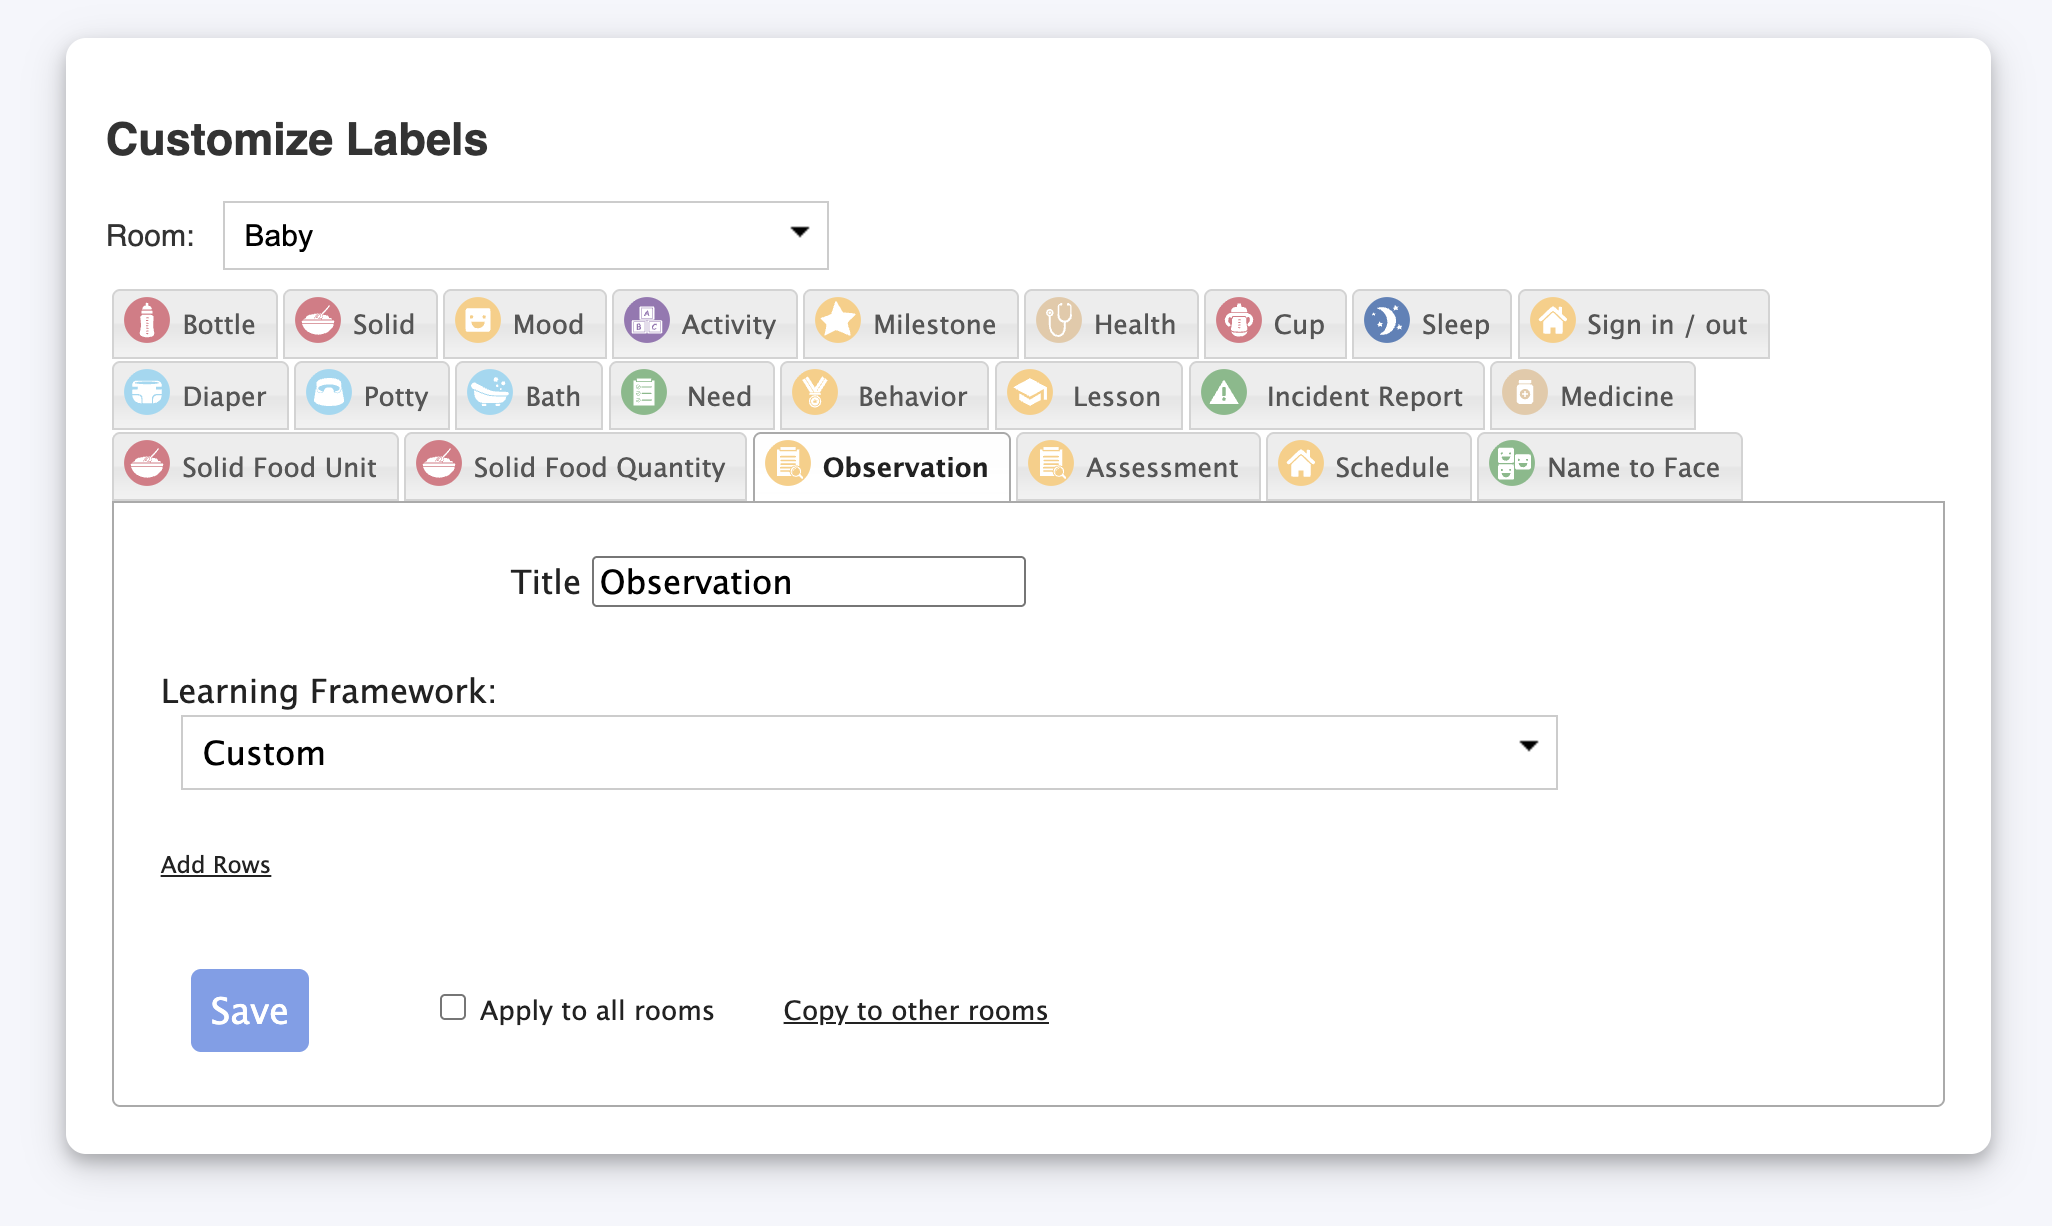Click the Mood smiley face icon
This screenshot has height=1226, width=2052.
[x=478, y=322]
